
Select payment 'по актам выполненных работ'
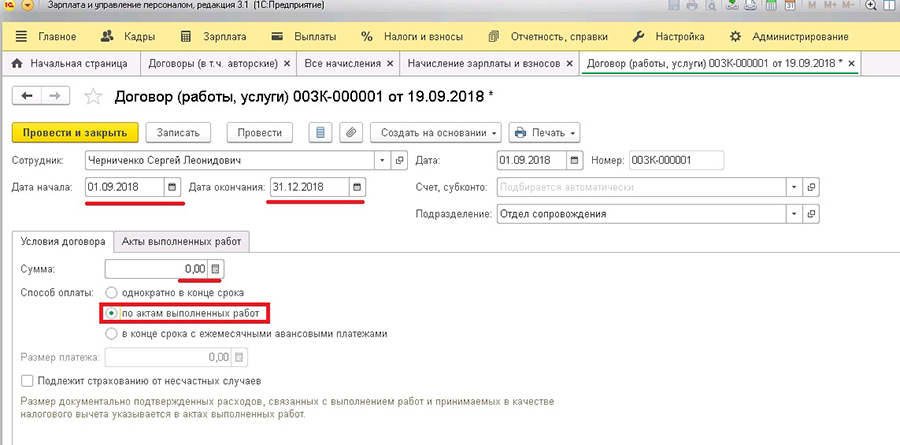click(x=111, y=314)
